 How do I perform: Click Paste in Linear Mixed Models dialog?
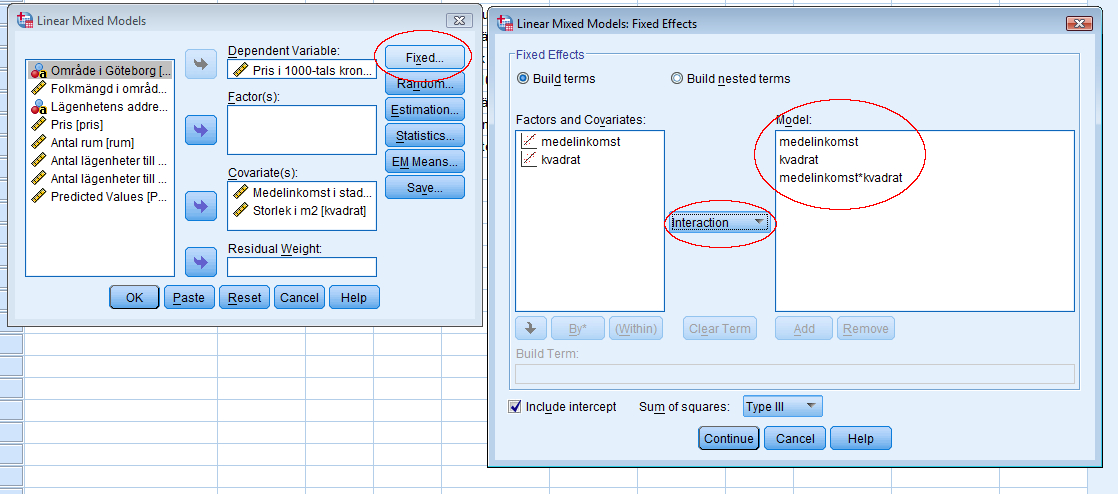tap(189, 297)
